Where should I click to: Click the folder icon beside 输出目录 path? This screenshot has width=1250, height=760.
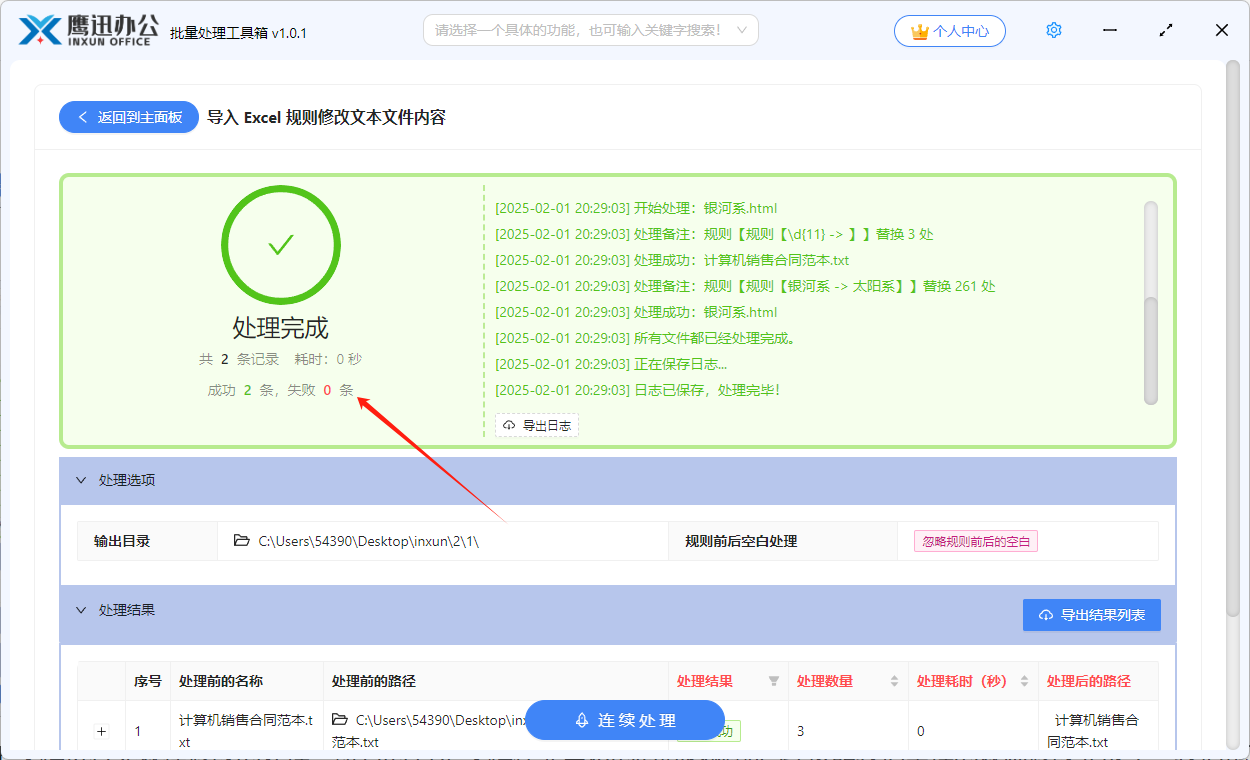coord(240,540)
